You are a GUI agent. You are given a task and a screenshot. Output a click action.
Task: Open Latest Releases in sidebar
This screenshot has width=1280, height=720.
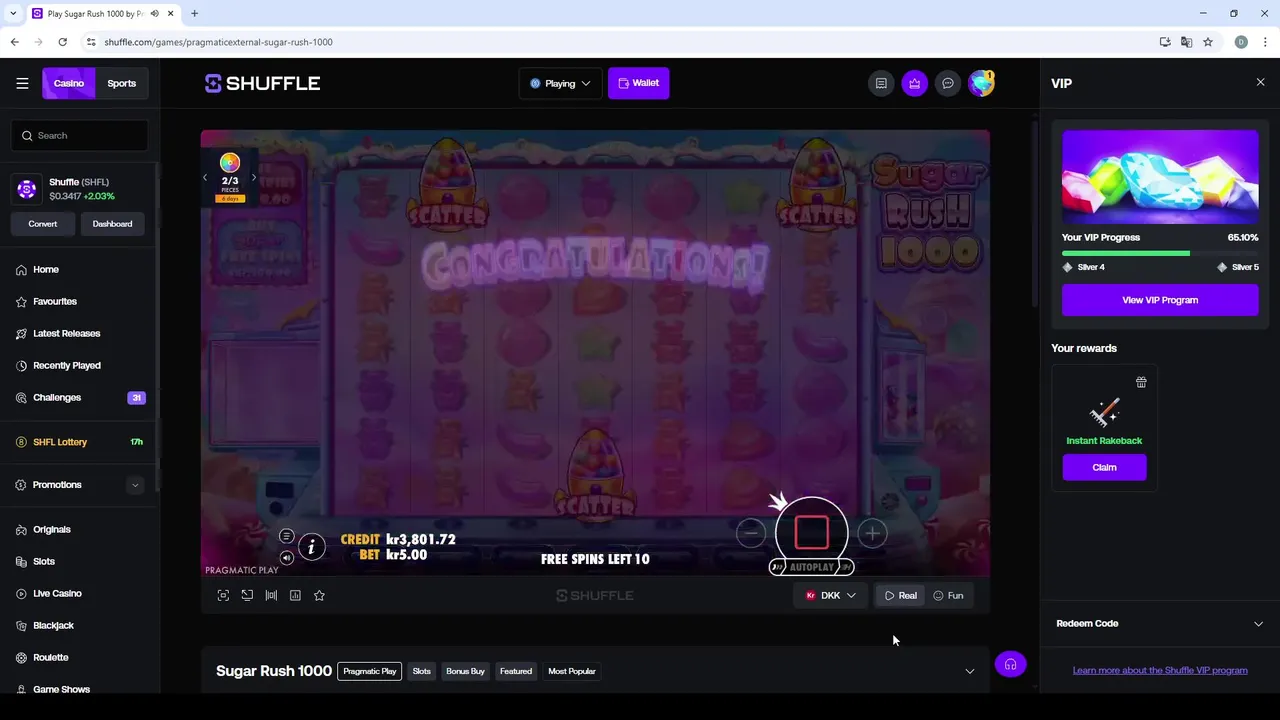click(66, 333)
